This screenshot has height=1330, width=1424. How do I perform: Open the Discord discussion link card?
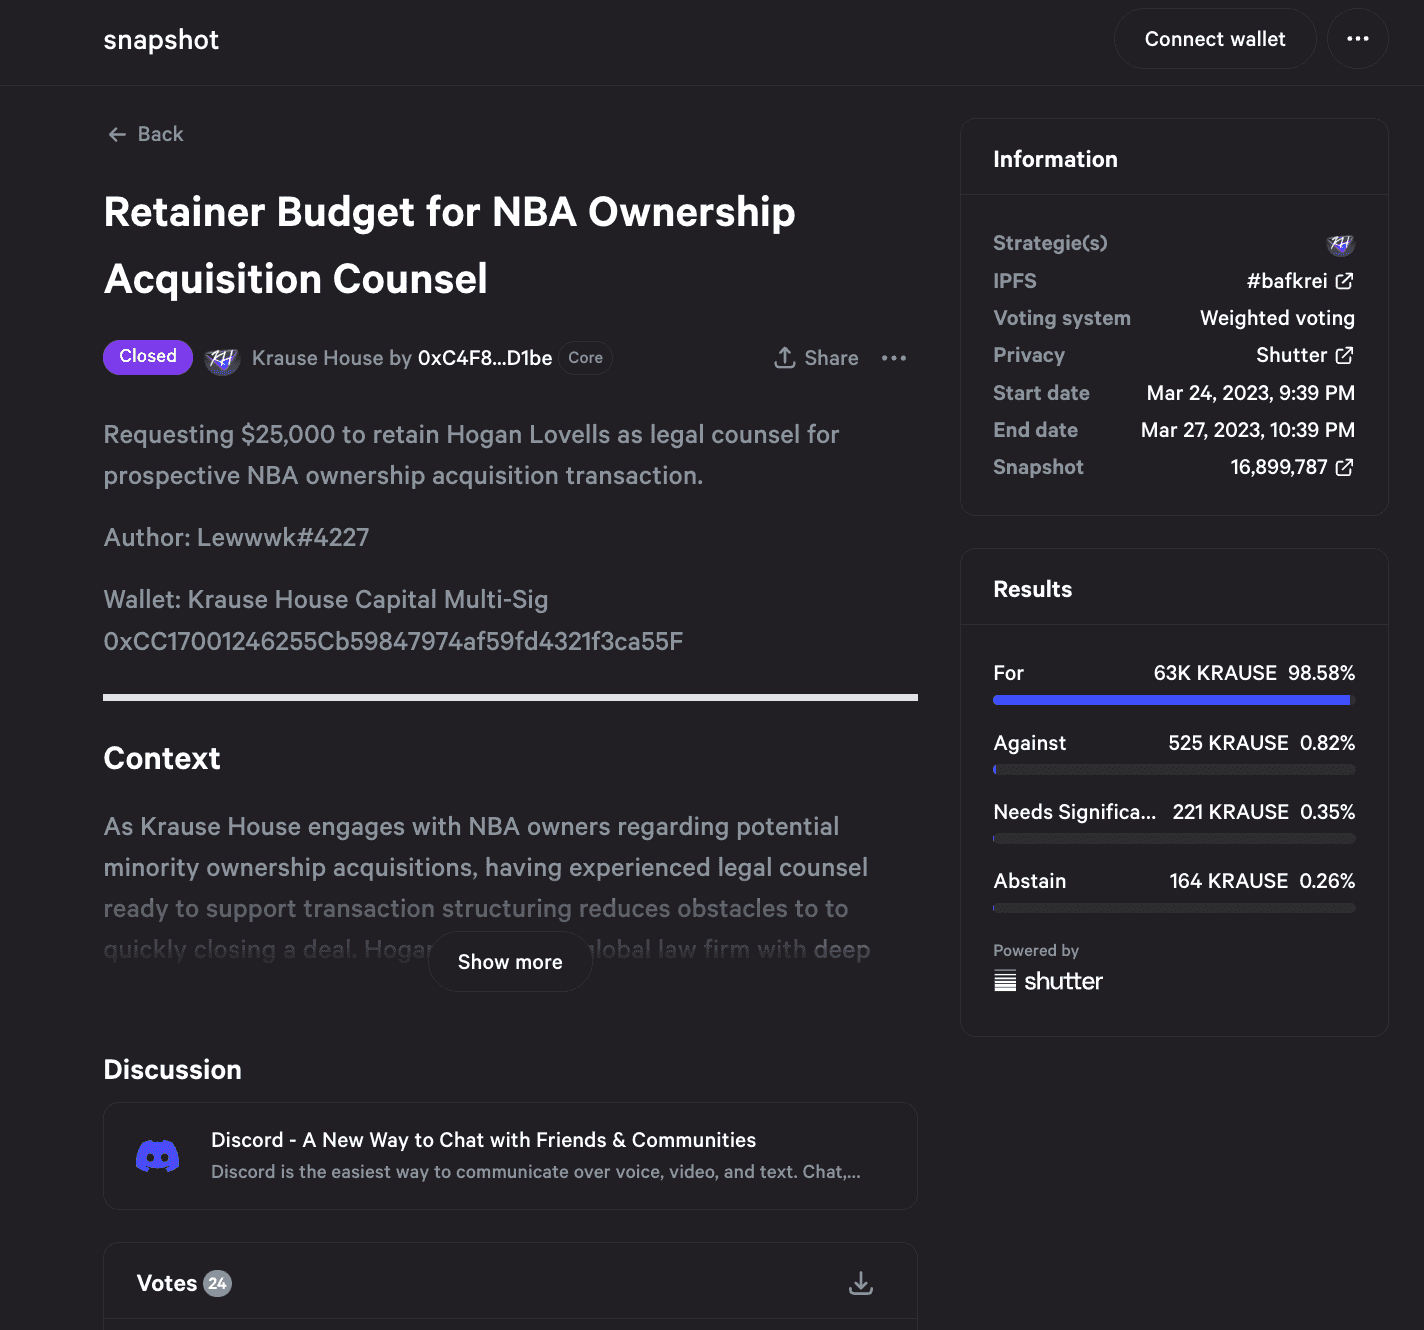click(510, 1156)
